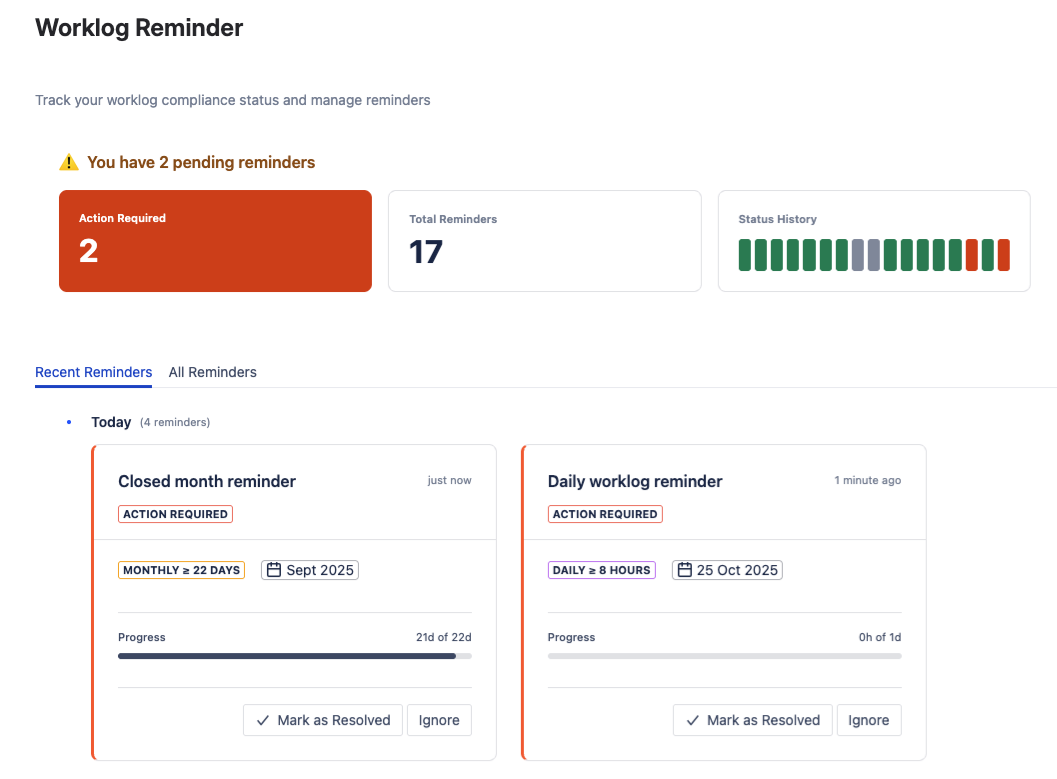Screen dimensions: 1057x779
Task: Click the calendar icon beside 25 Oct 2025
Action: (685, 569)
